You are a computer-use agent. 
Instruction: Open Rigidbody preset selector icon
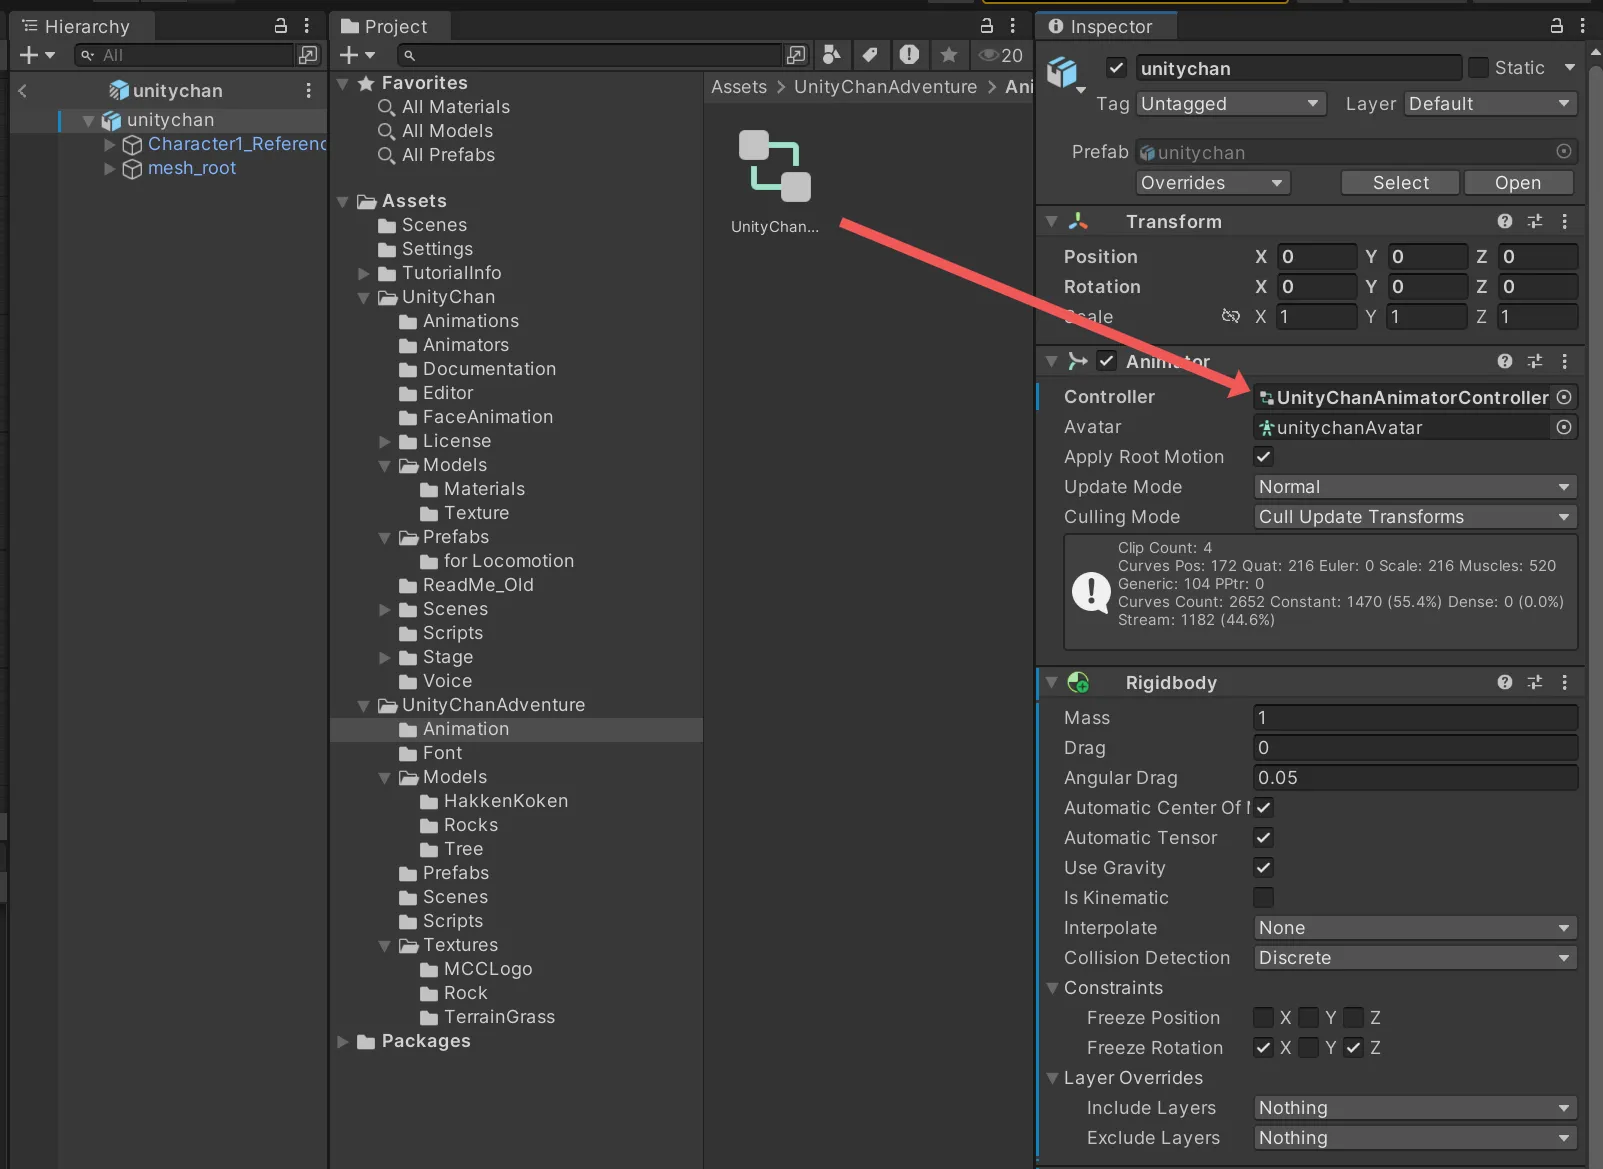(1535, 682)
